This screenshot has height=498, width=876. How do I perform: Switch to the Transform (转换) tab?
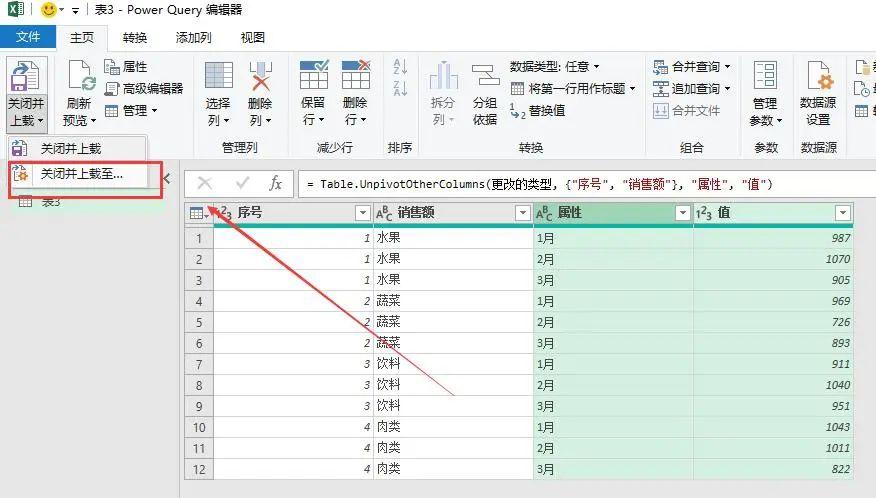click(x=135, y=38)
